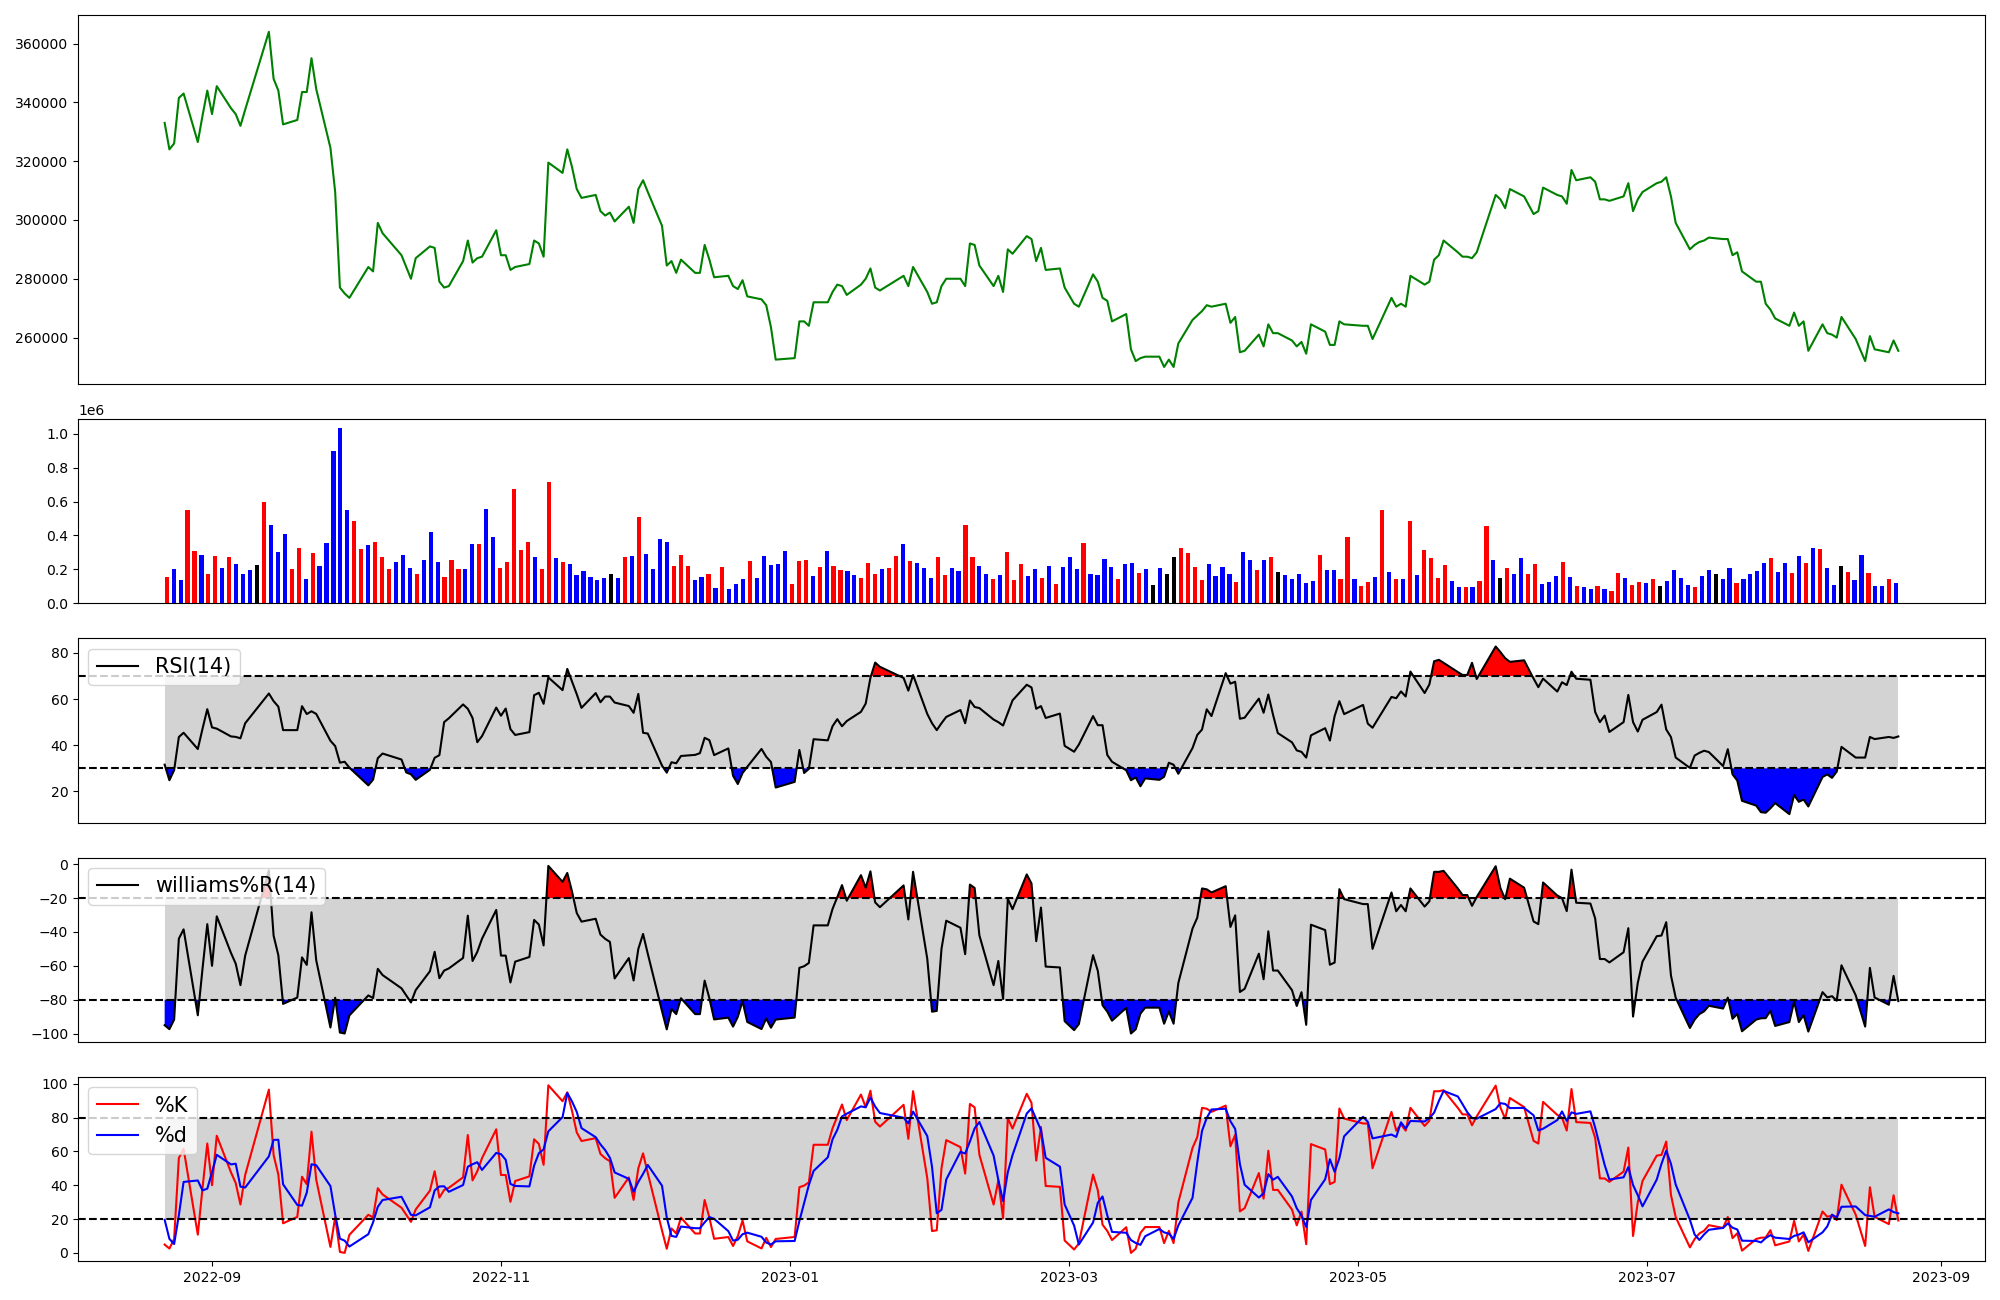Click the 360000 price axis label
This screenshot has height=1300, width=2000.
42,45
